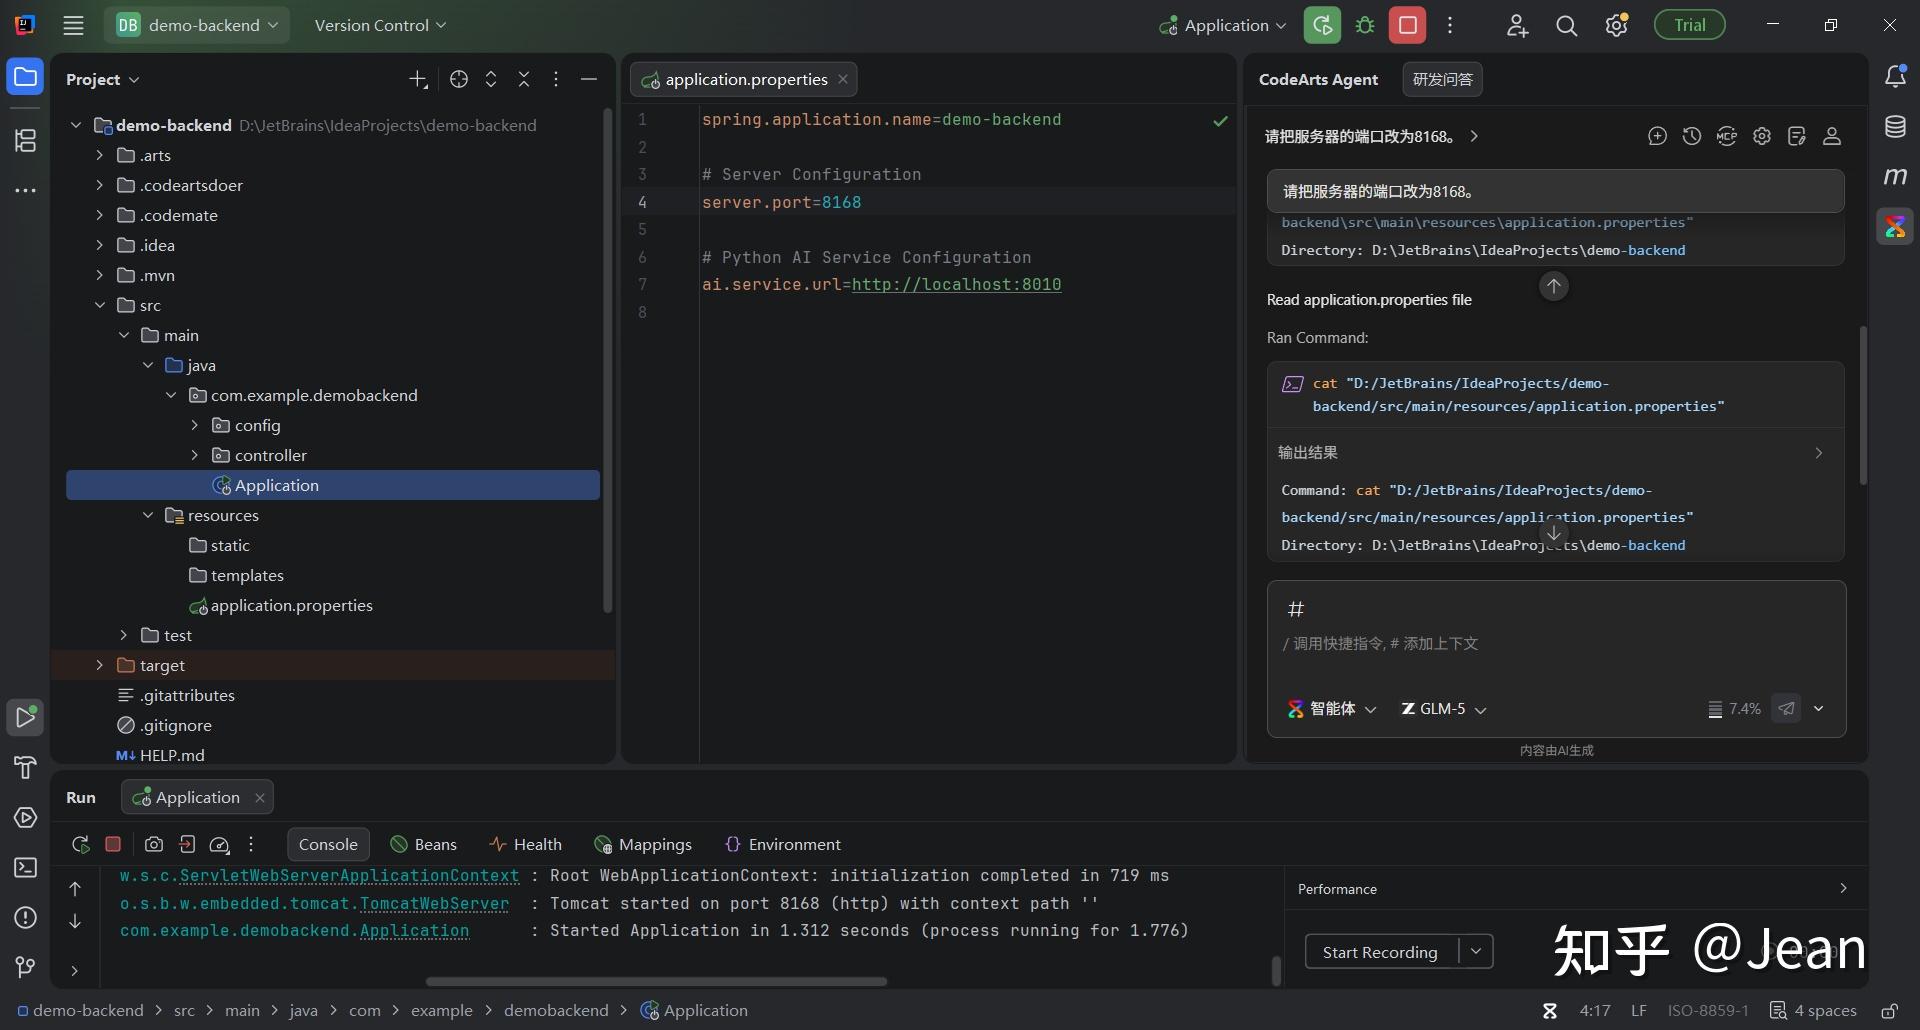The image size is (1920, 1030).
Task: Collapse the src folder
Action: [99, 305]
